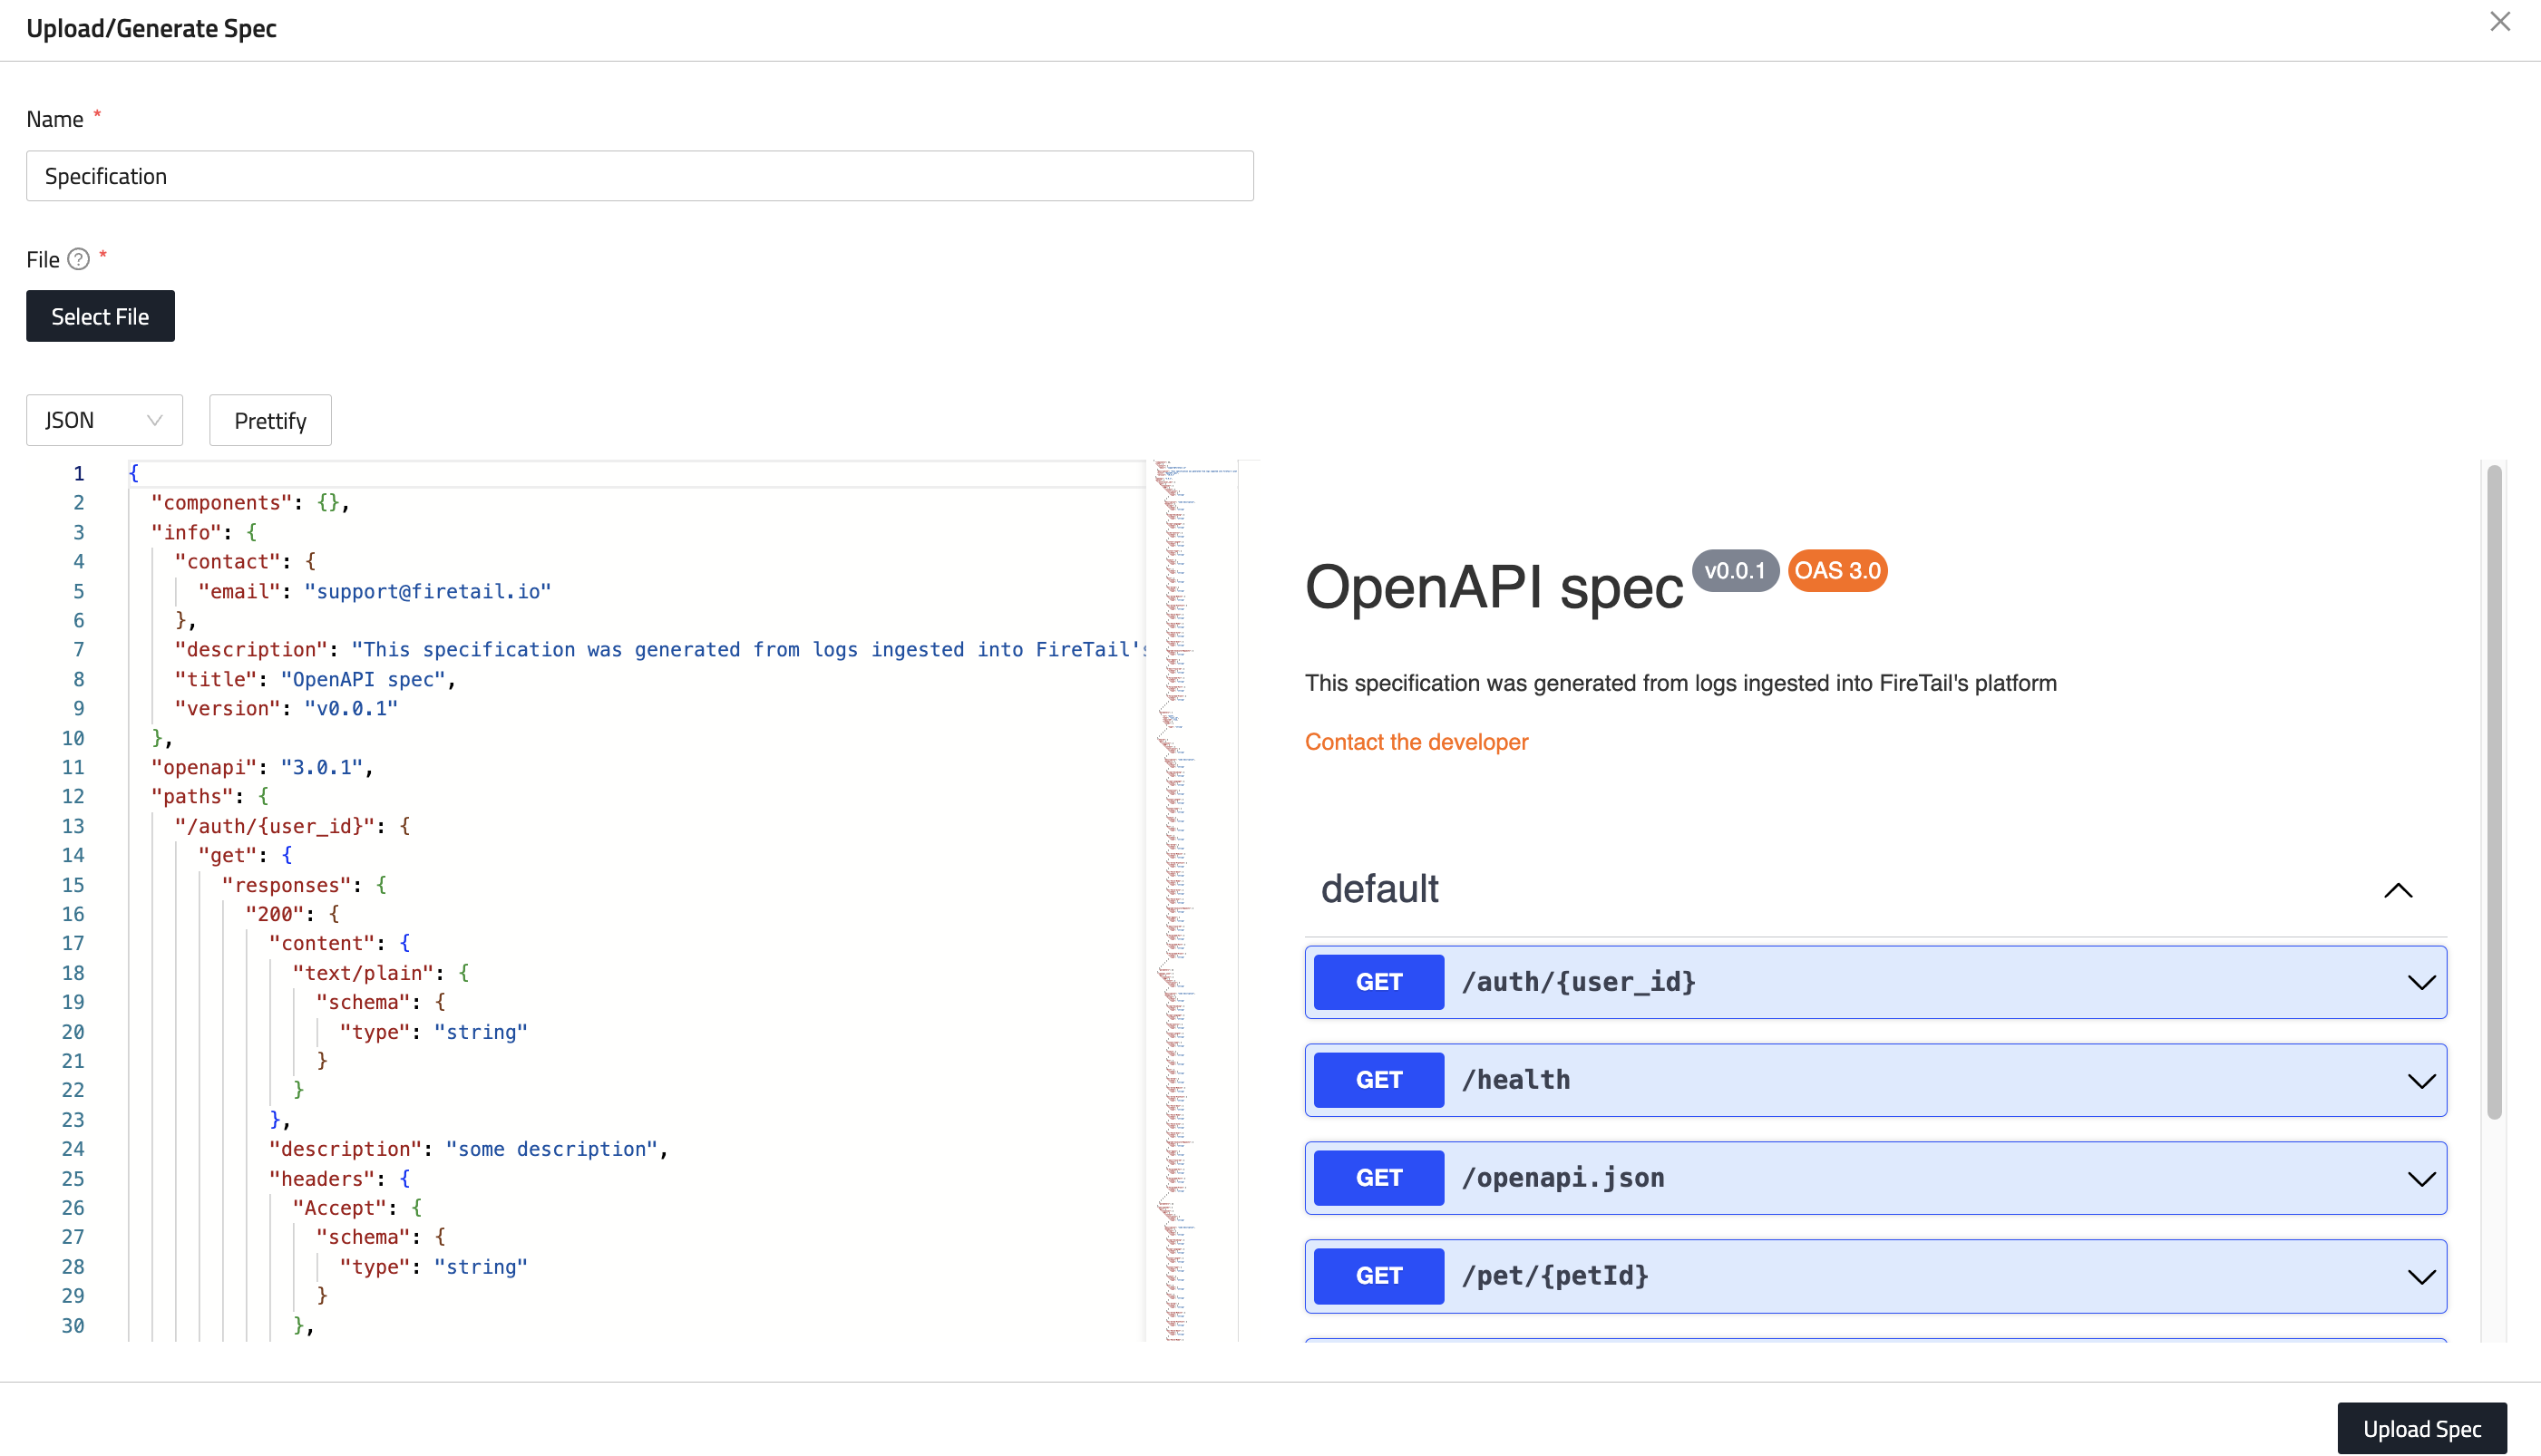Screen dimensions: 2541x1456
Task: Click line 13 in the code editor
Action: click(x=292, y=826)
